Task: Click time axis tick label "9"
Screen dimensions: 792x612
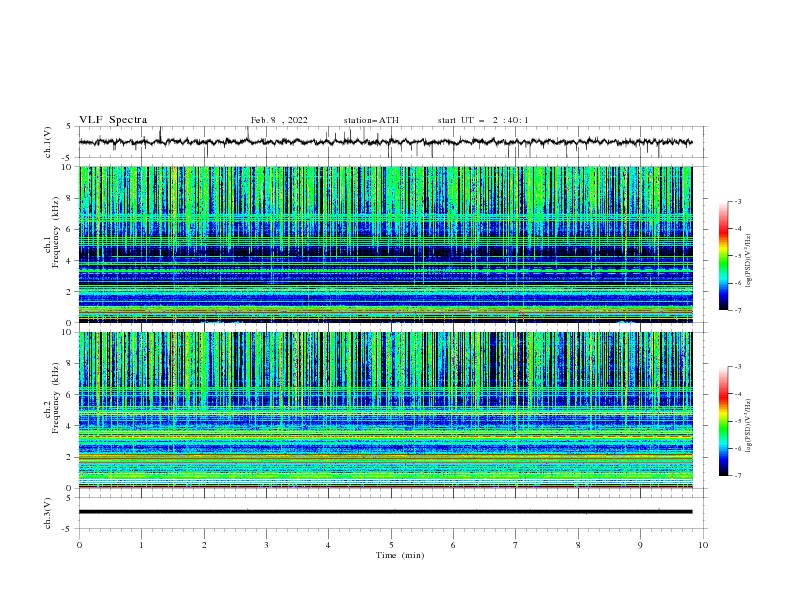Action: point(640,545)
